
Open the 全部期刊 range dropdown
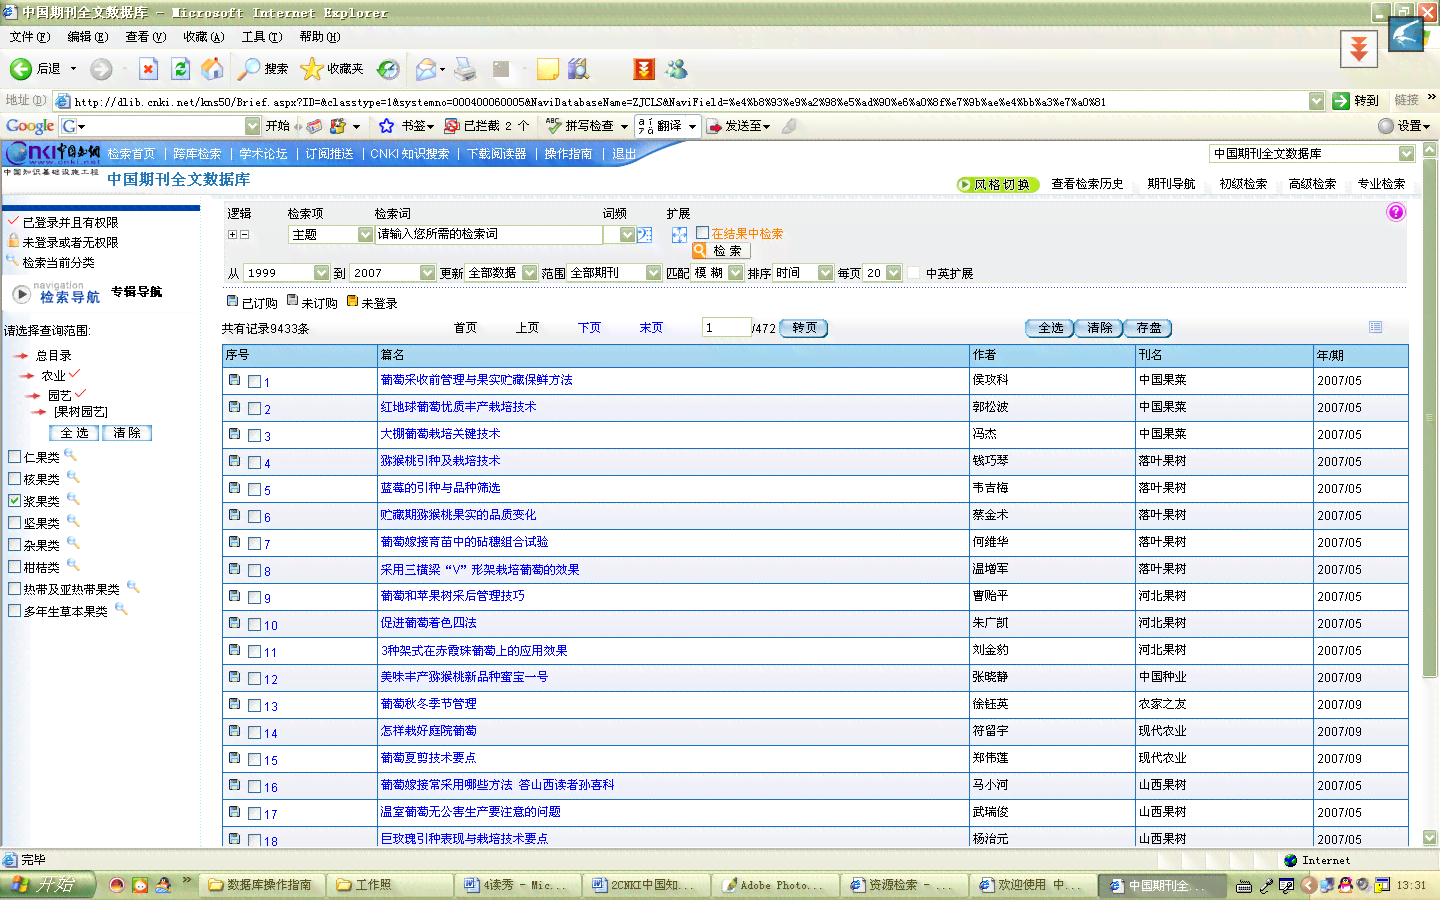pos(654,273)
